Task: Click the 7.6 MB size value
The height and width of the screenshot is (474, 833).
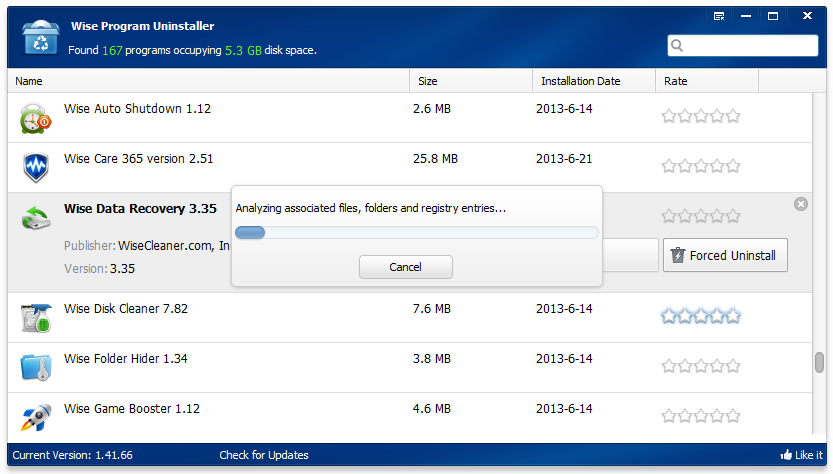Action: pyautogui.click(x=431, y=308)
